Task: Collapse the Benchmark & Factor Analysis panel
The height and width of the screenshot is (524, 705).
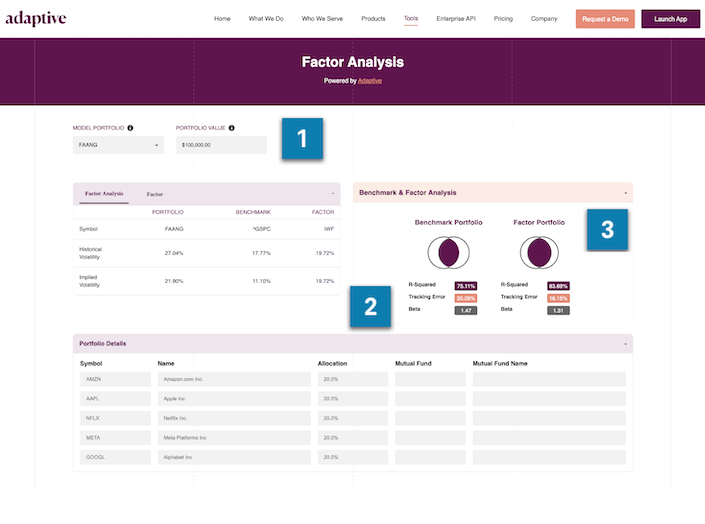Action: 625,193
